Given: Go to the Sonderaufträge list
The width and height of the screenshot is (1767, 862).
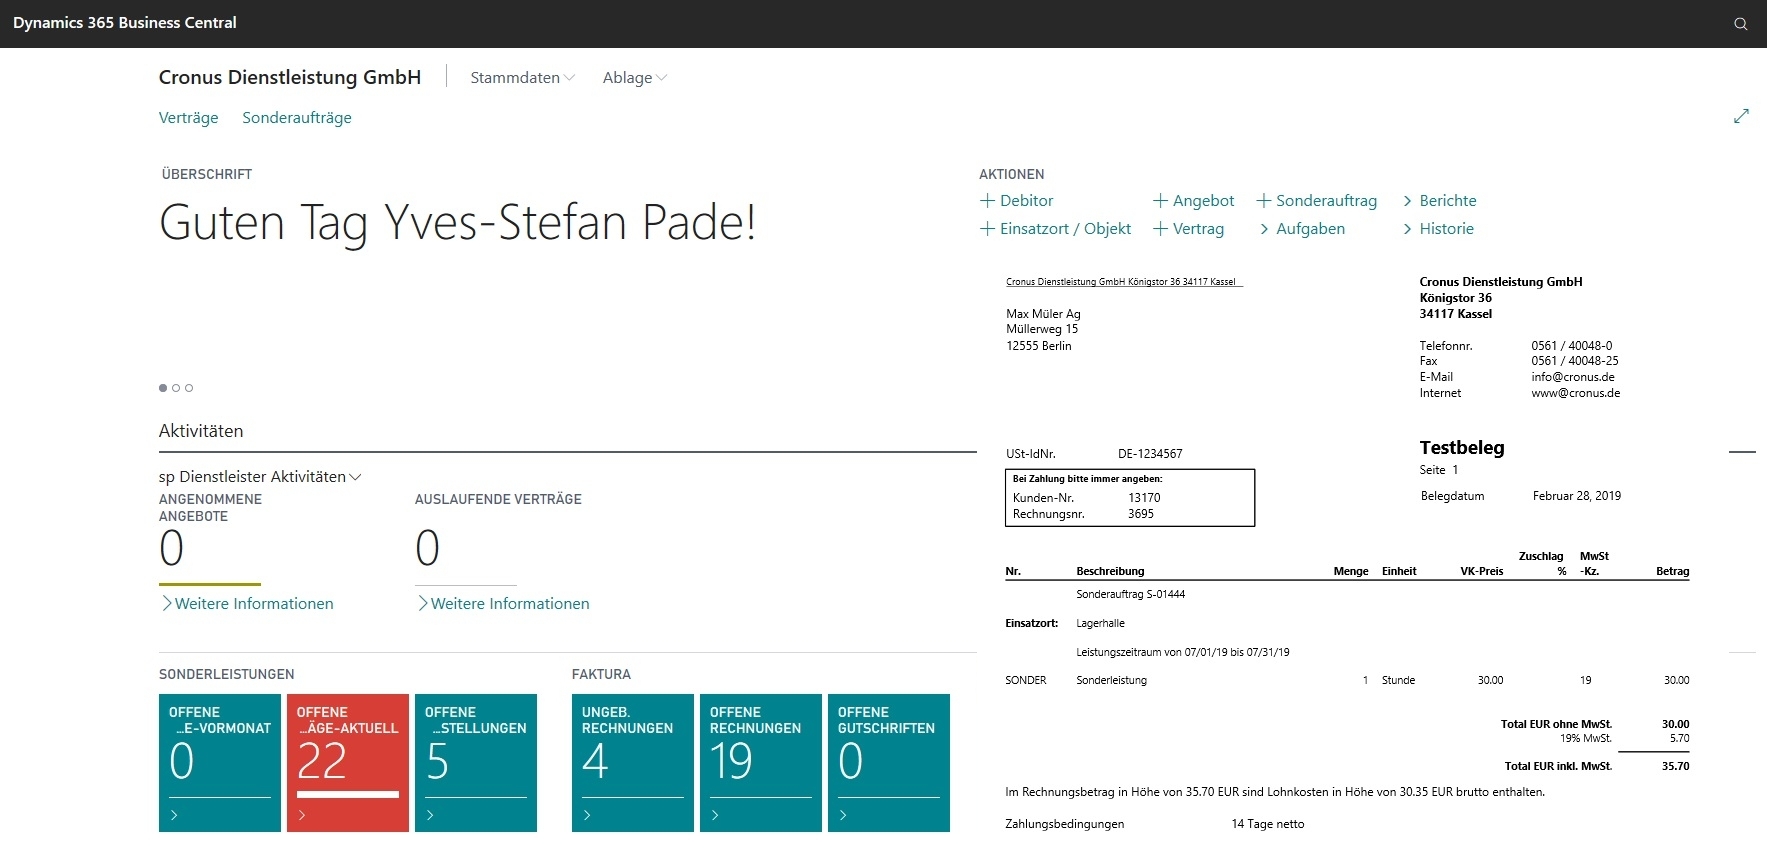Looking at the screenshot, I should 297,118.
